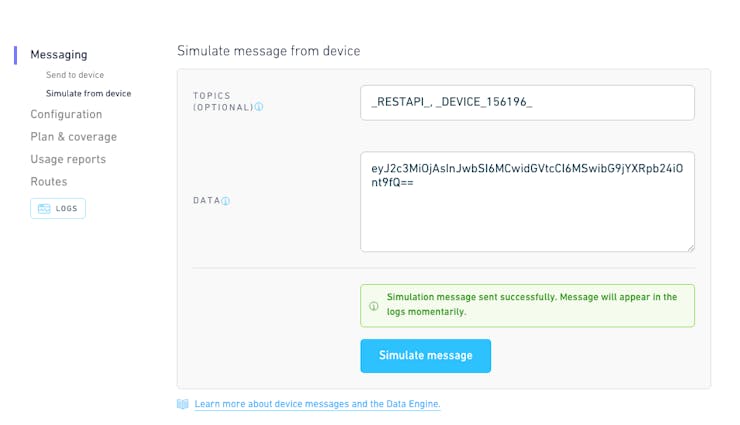
Task: Click the Simulate message from device heading
Action: tap(269, 51)
